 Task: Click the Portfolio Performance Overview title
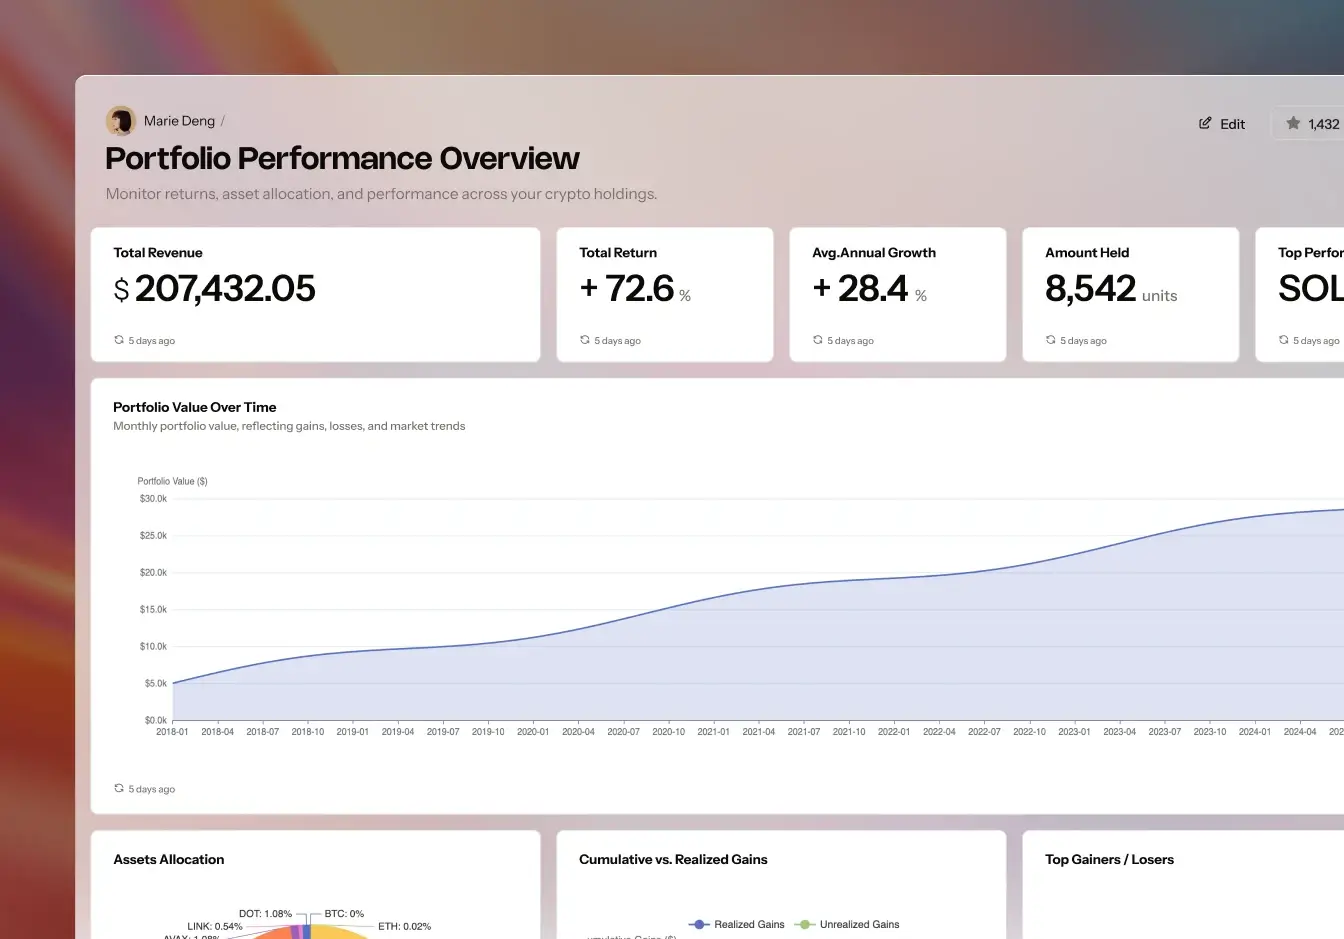342,158
